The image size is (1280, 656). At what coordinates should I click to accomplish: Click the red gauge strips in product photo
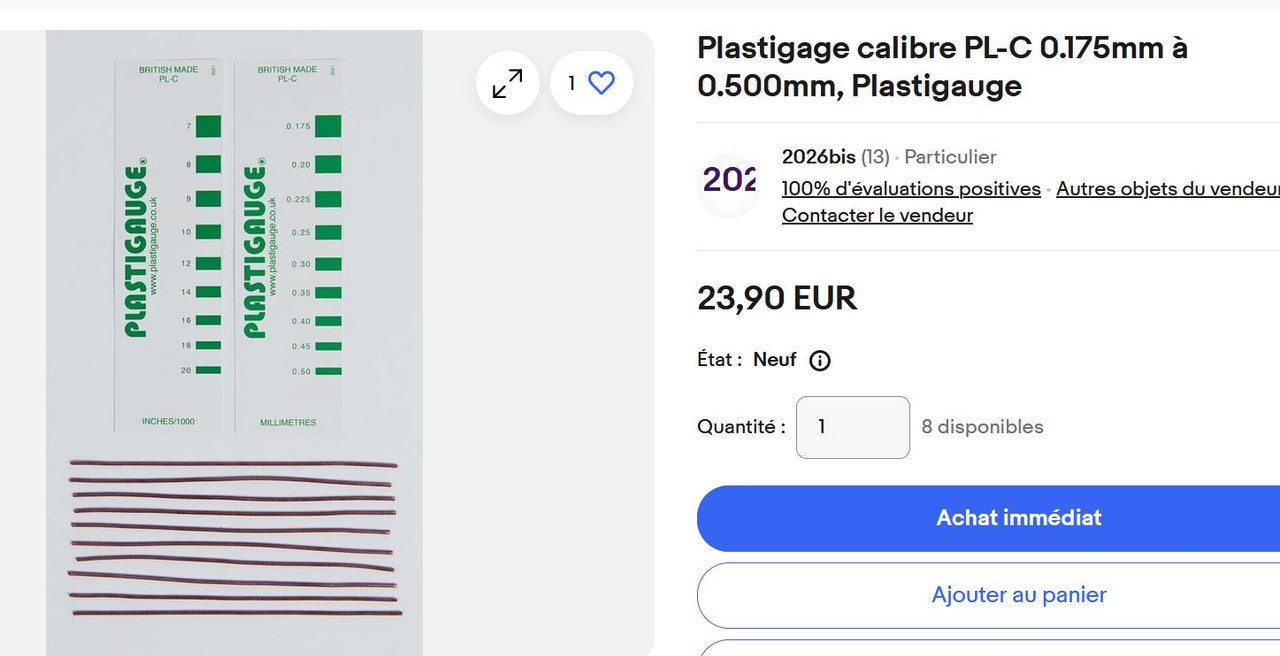pos(234,538)
